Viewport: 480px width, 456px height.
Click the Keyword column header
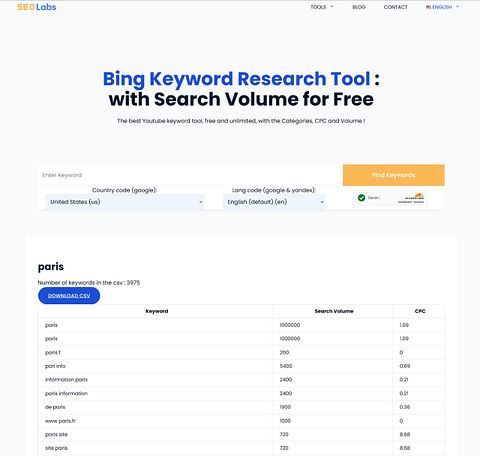coord(157,311)
